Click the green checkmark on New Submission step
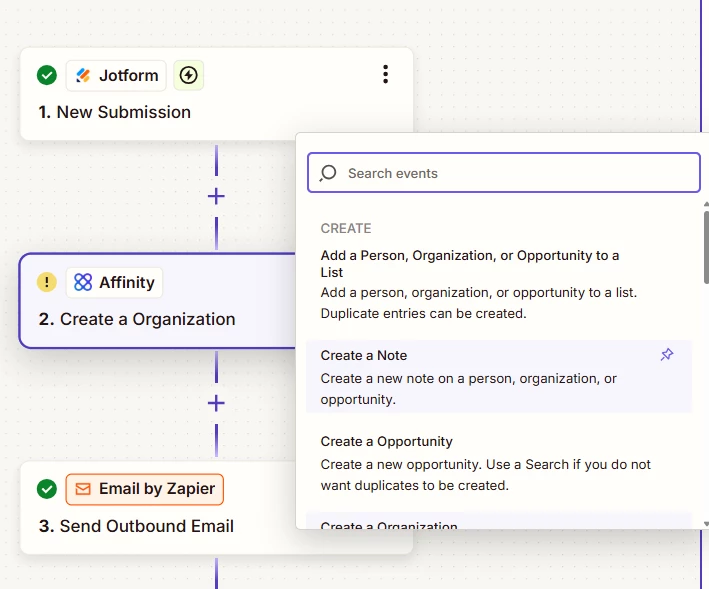Screen dimensions: 709x589 coord(47,75)
